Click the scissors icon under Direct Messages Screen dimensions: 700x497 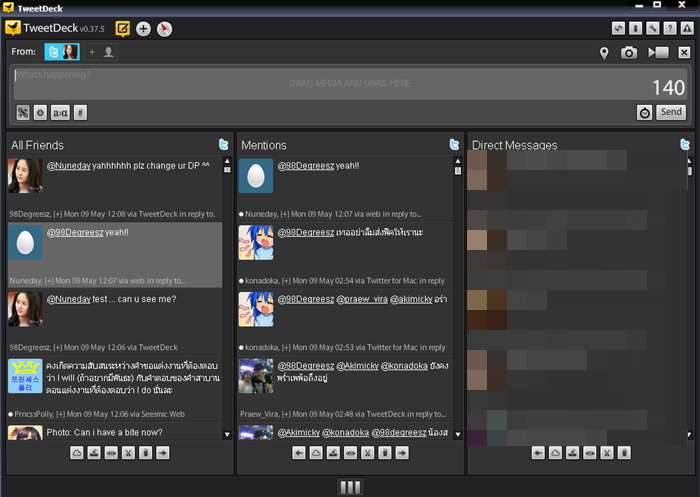607,453
